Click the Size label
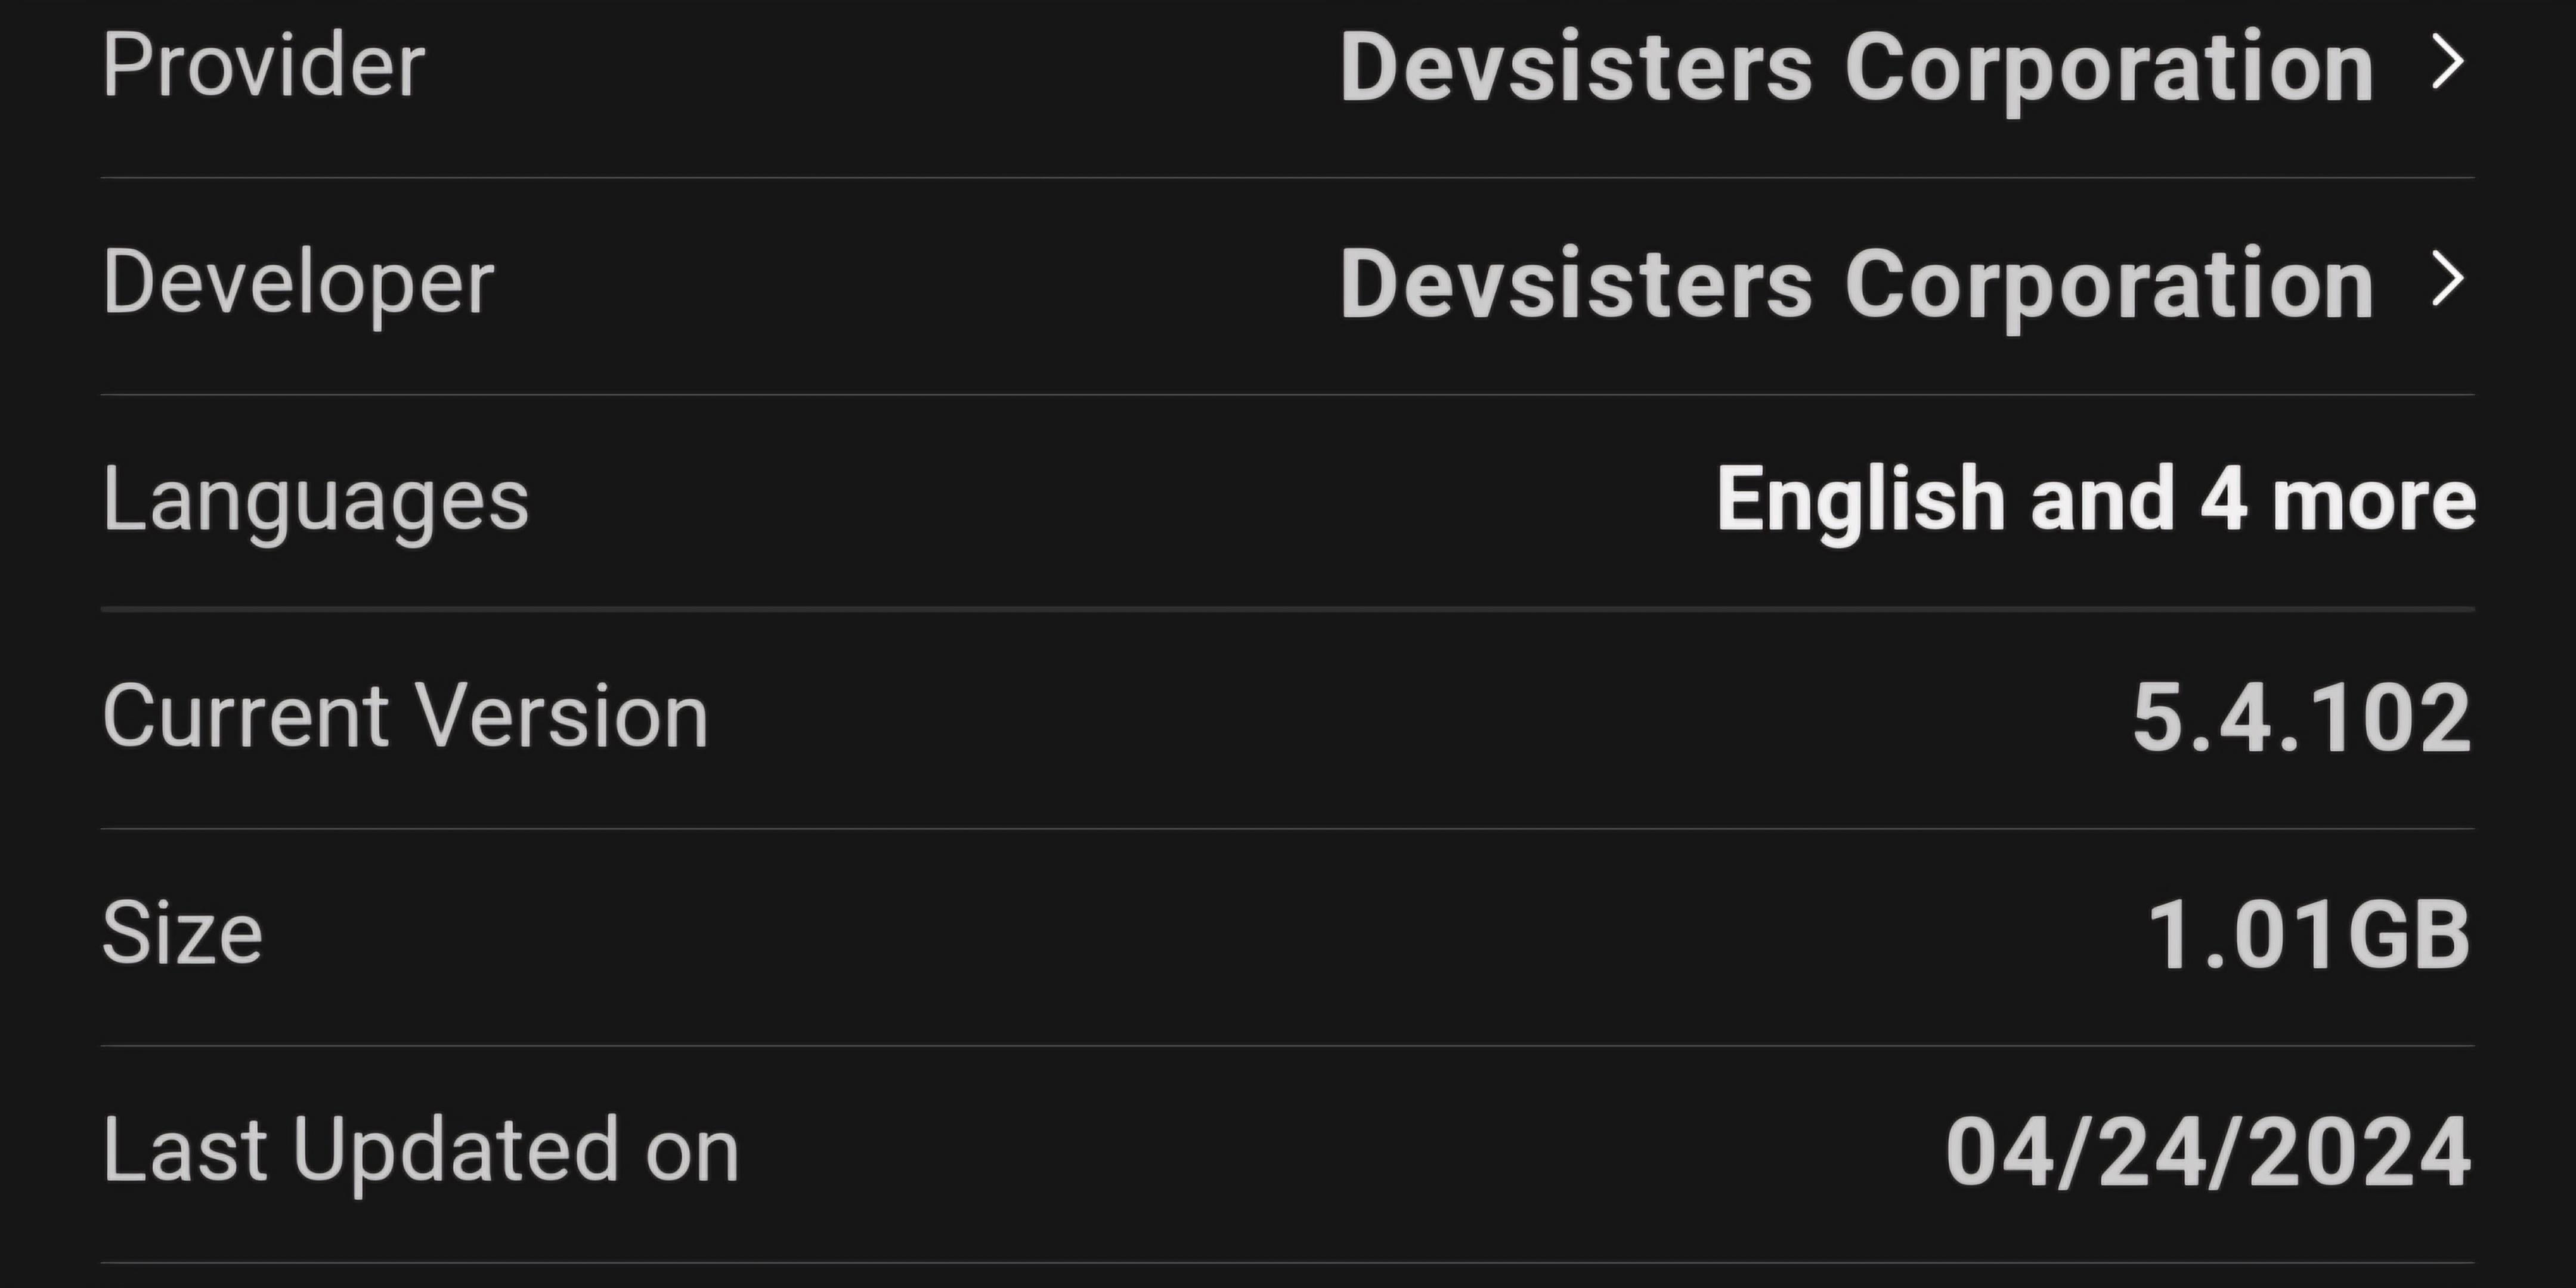This screenshot has width=2576, height=1288. 182,933
